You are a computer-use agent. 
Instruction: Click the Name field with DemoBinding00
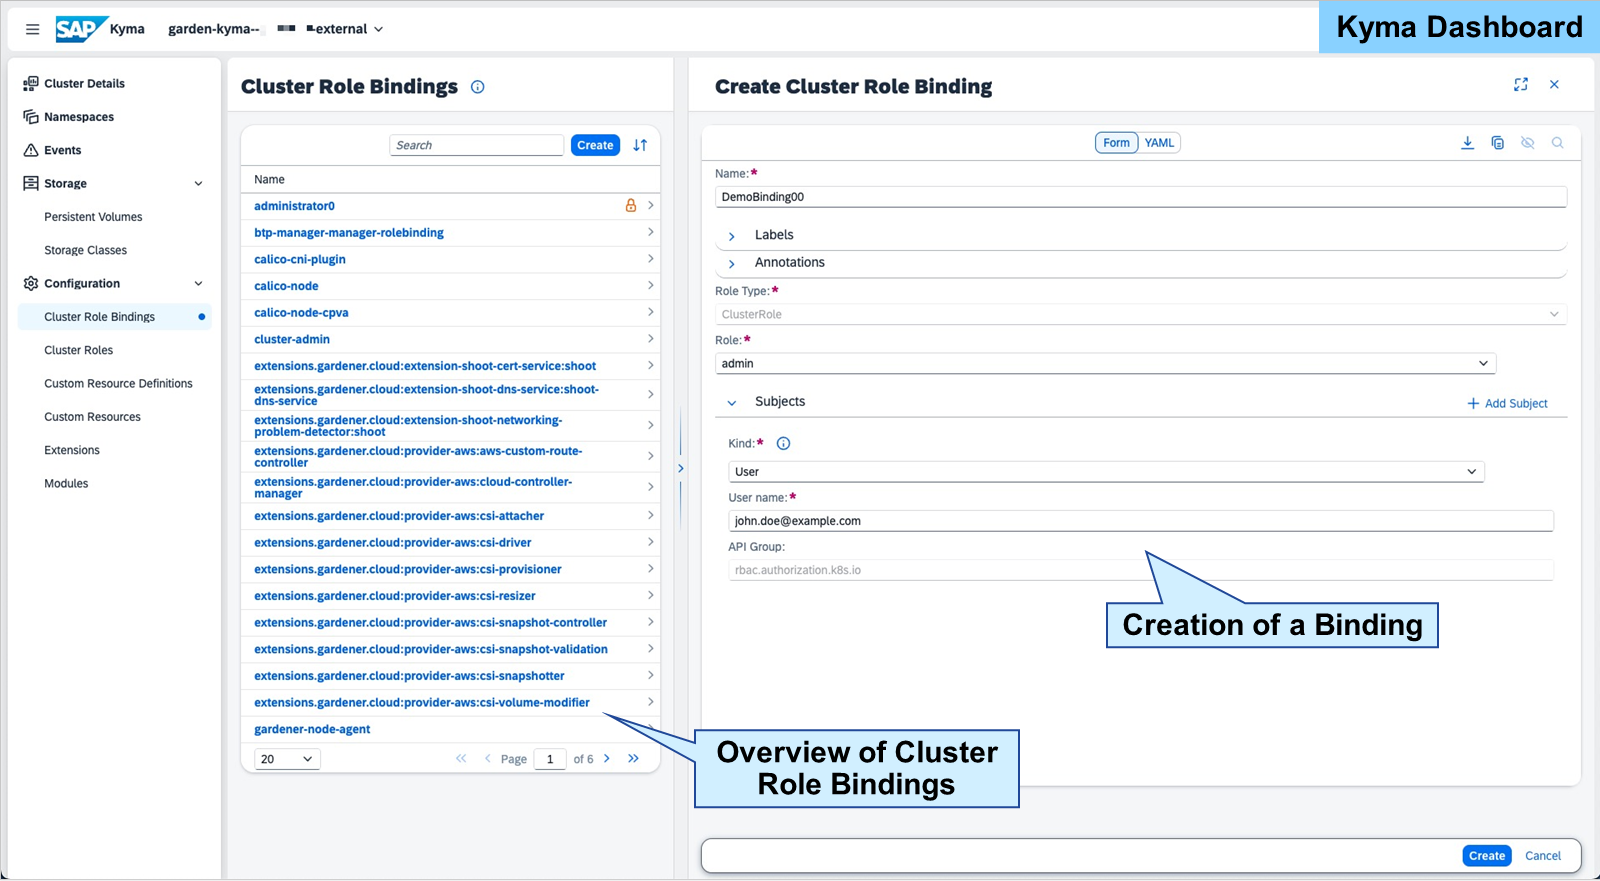tap(1141, 197)
